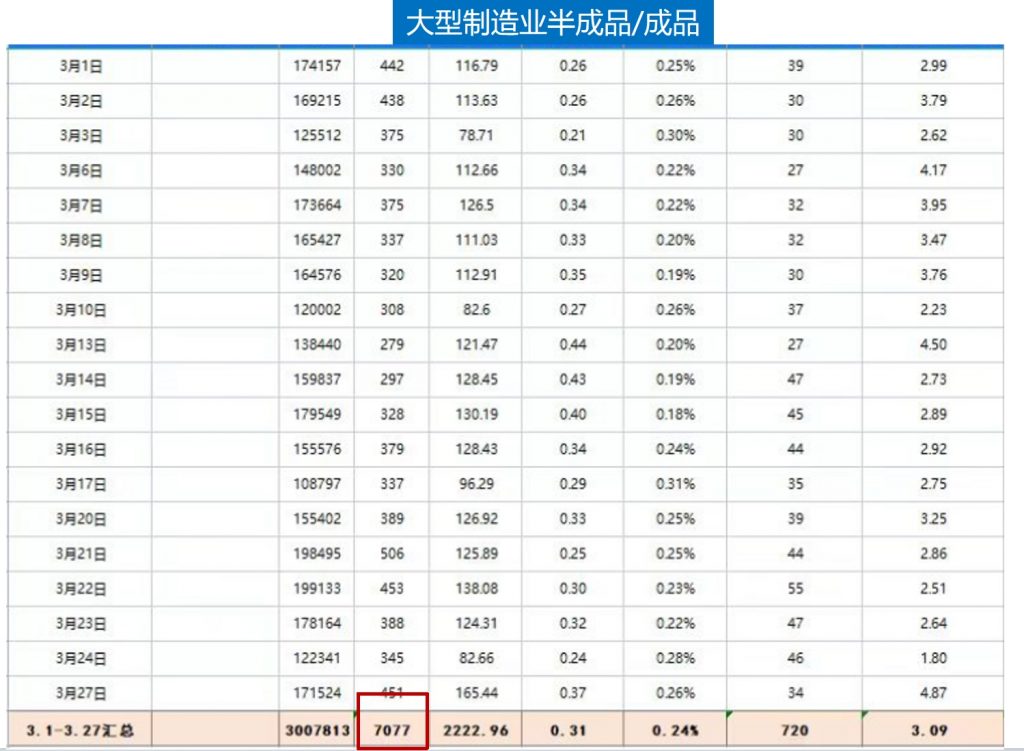Click the value 174157 in 3月1日 row
The width and height of the screenshot is (1024, 751).
pyautogui.click(x=317, y=65)
